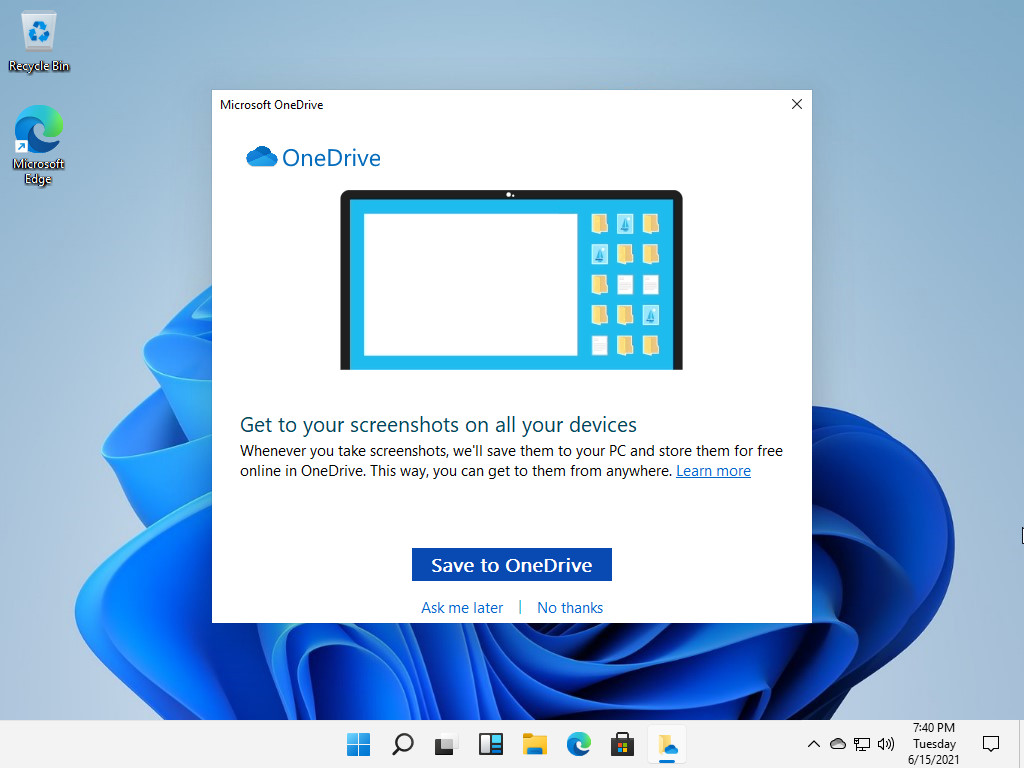This screenshot has height=768, width=1024.
Task: Open the Recycle Bin desktop icon
Action: [x=39, y=41]
